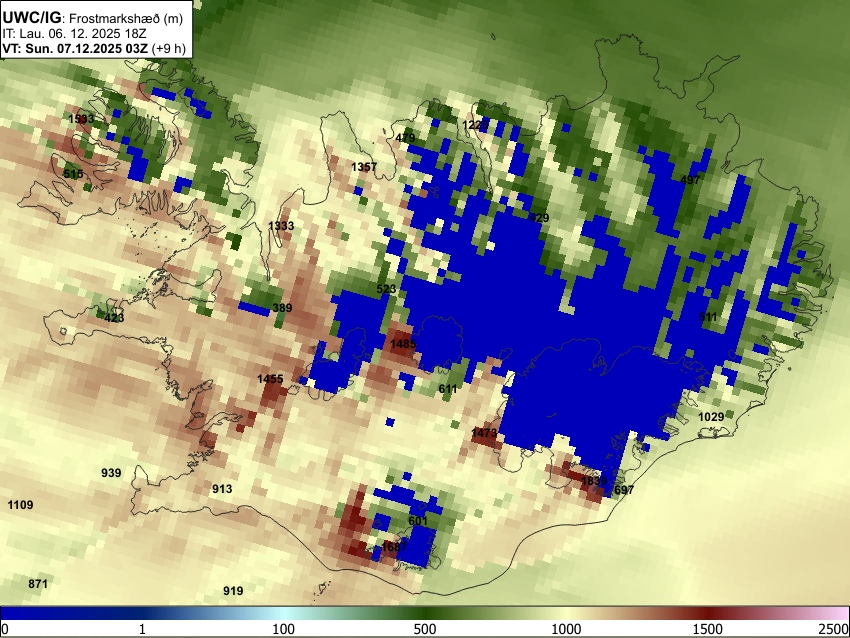Click the color scale label 1
Image resolution: width=850 pixels, height=638 pixels.
(142, 629)
